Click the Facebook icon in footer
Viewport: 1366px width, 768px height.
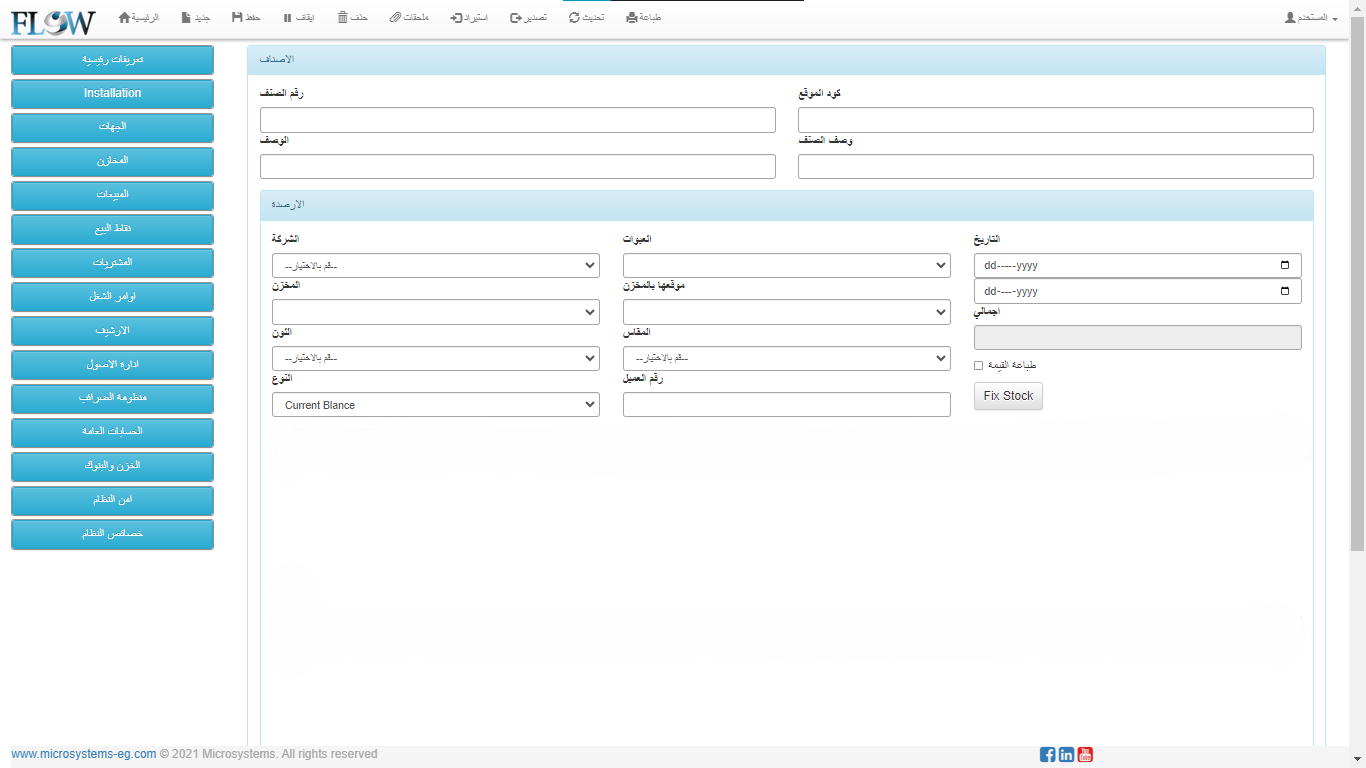1047,755
